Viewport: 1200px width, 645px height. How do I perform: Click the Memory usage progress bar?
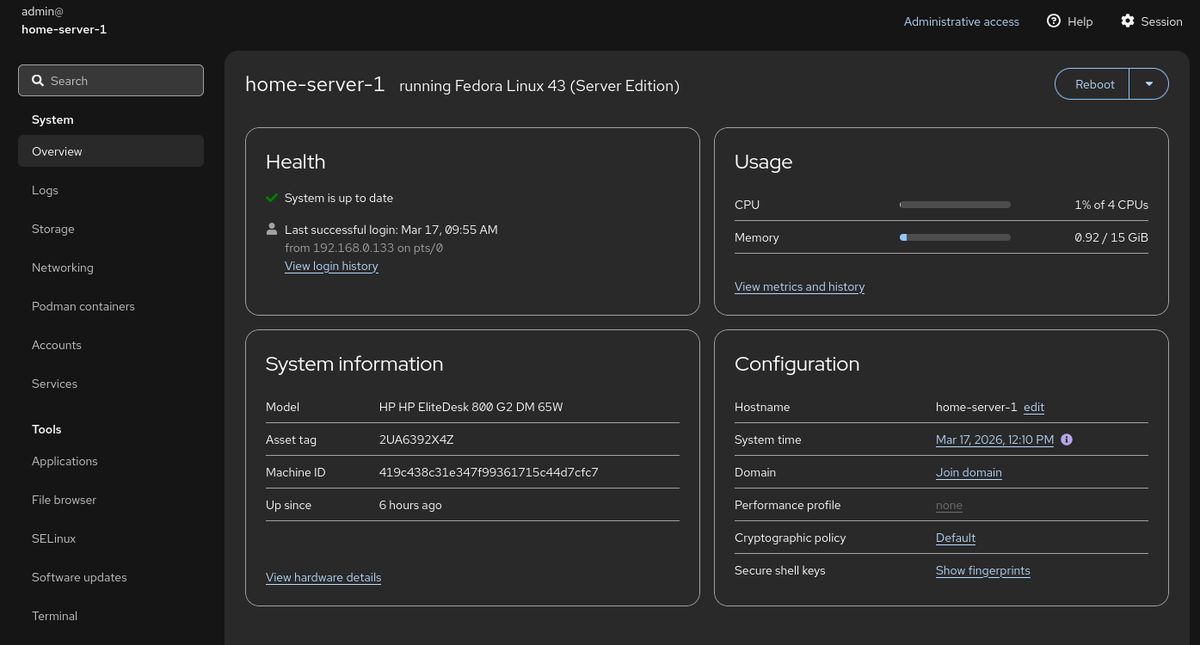click(955, 237)
